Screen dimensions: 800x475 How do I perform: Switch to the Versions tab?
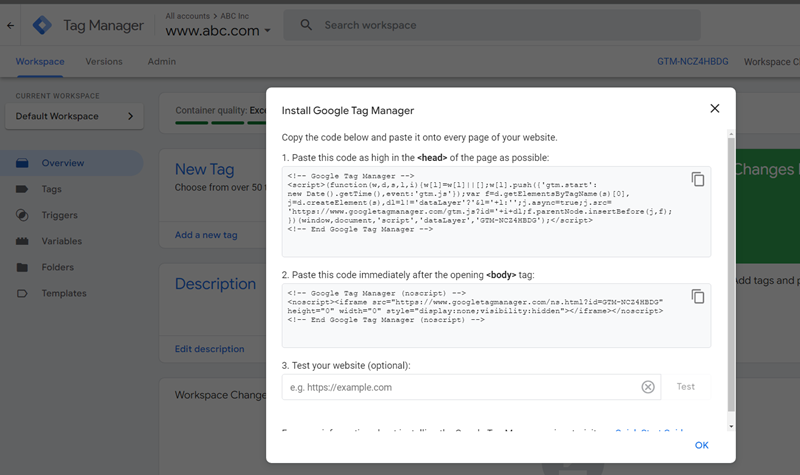pos(104,61)
